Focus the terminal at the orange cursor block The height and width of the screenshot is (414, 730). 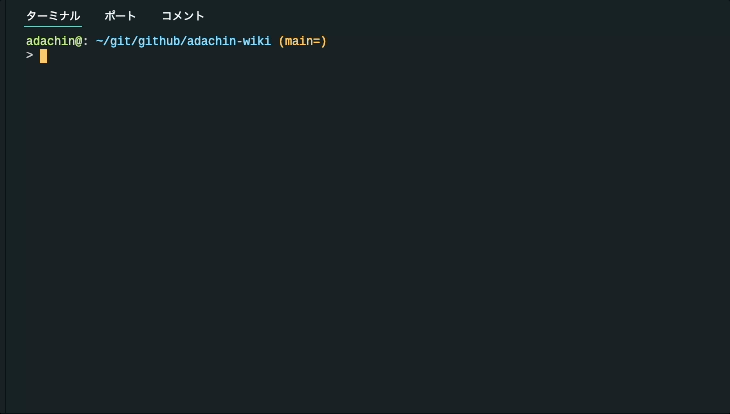43,56
